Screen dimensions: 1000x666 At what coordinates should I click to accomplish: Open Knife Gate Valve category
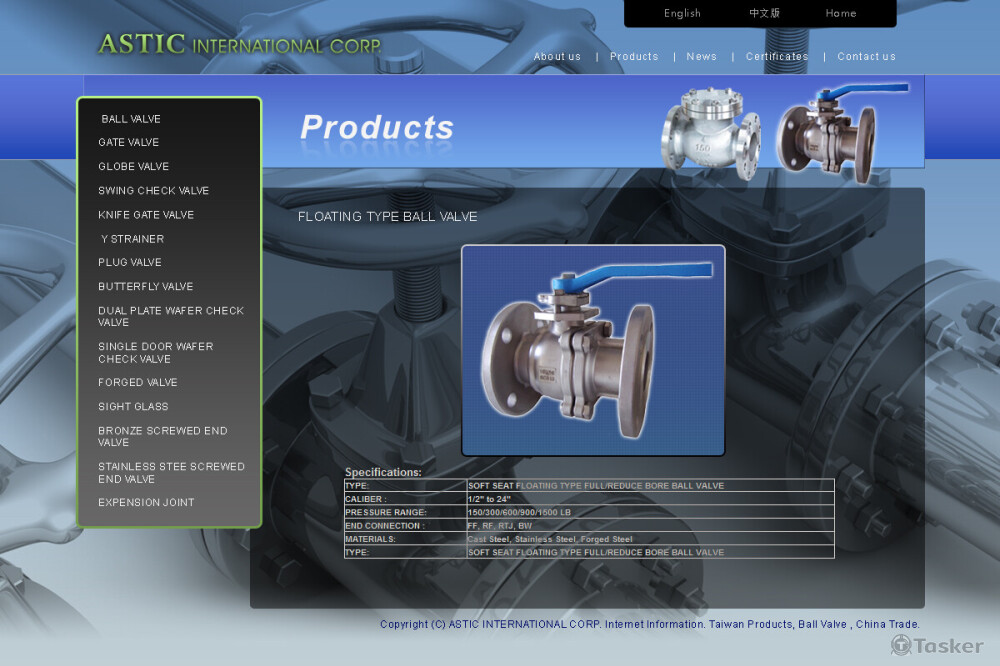pyautogui.click(x=146, y=215)
